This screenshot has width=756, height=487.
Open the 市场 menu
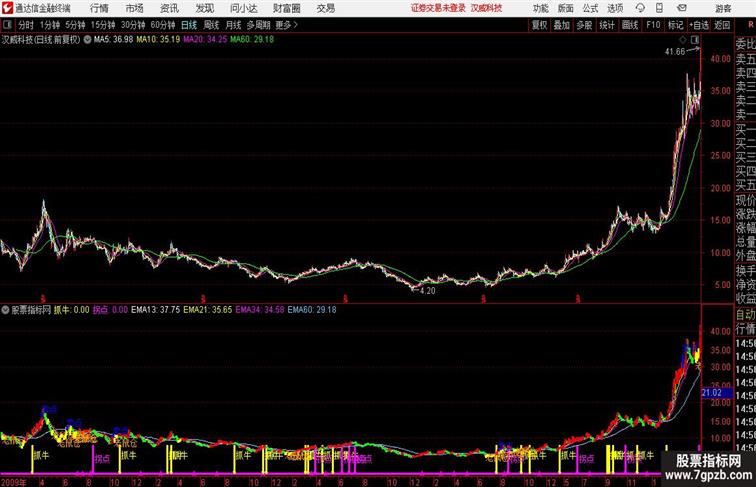134,8
